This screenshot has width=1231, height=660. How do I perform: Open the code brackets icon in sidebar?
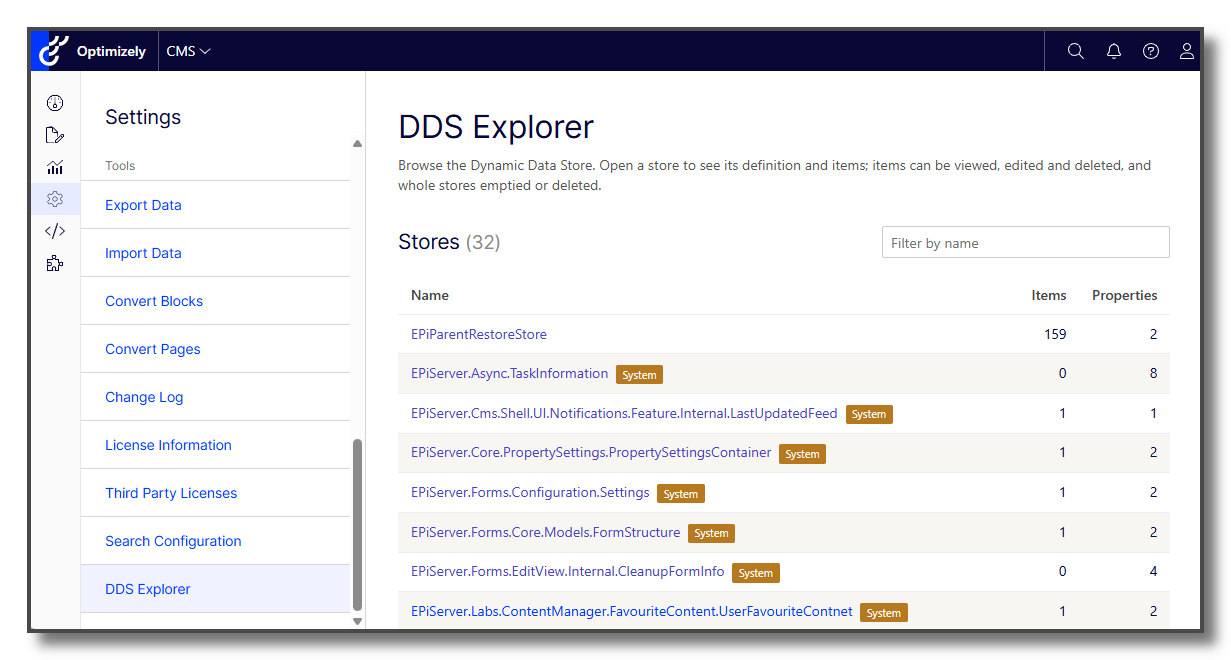[55, 231]
